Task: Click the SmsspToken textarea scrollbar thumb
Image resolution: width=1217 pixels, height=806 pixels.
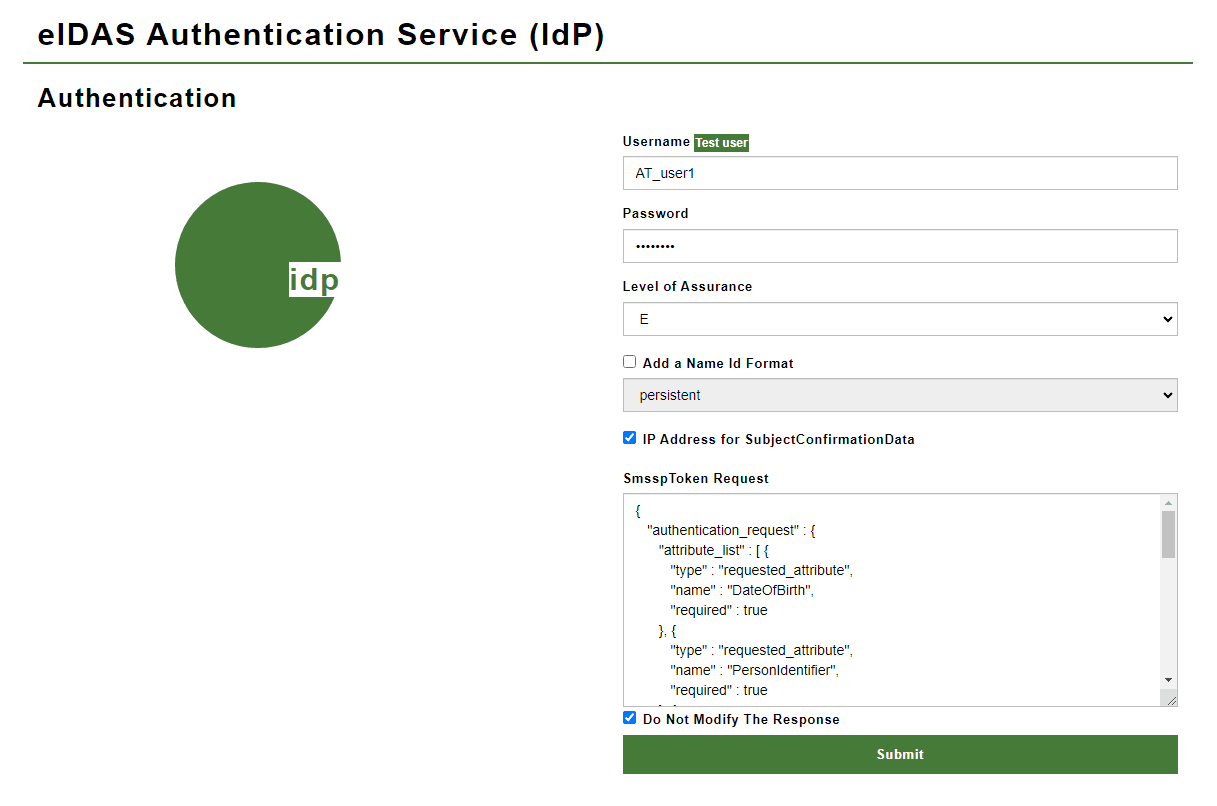Action: [x=1167, y=534]
